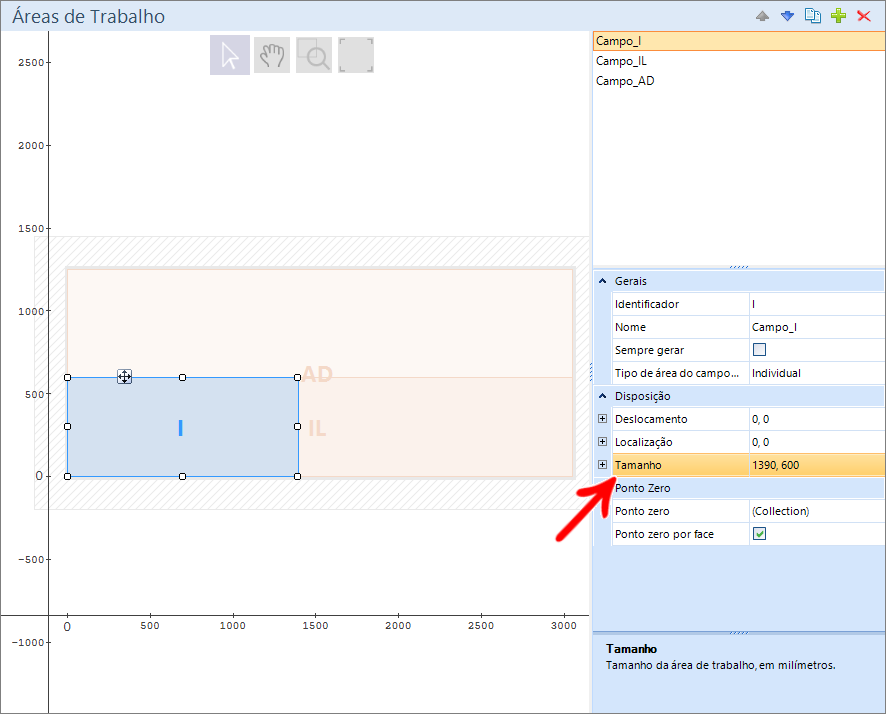Screen dimensions: 886x714
Task: Collapse the Disposição section
Action: click(x=602, y=396)
